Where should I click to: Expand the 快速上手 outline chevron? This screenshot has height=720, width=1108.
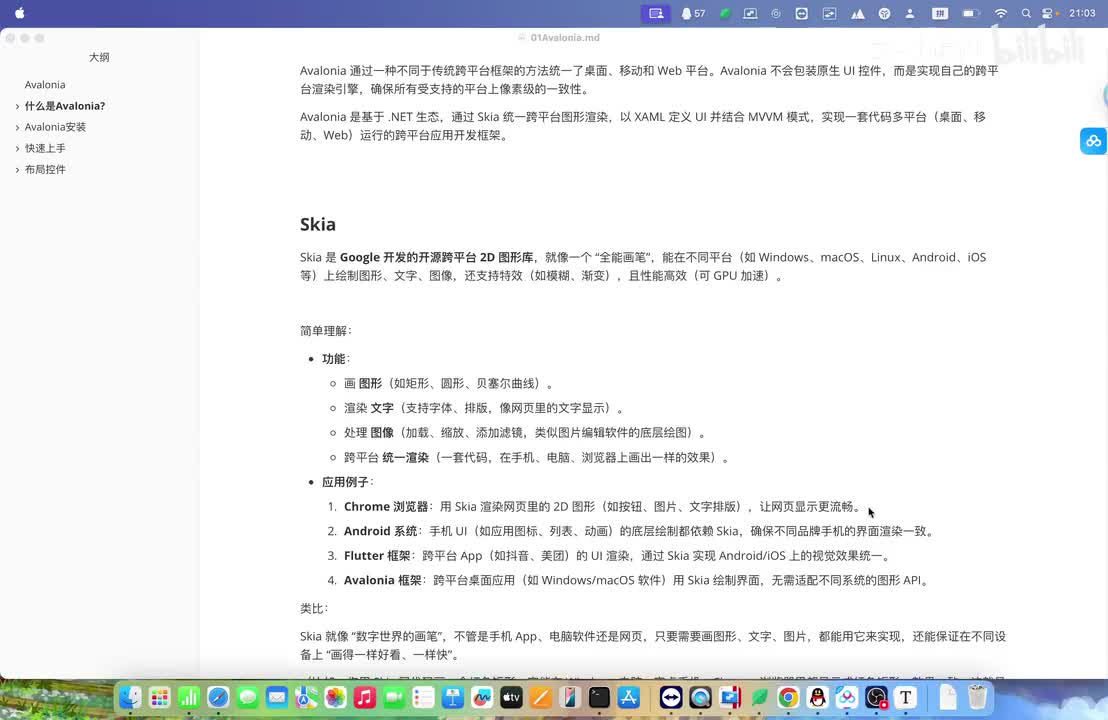pyautogui.click(x=17, y=148)
